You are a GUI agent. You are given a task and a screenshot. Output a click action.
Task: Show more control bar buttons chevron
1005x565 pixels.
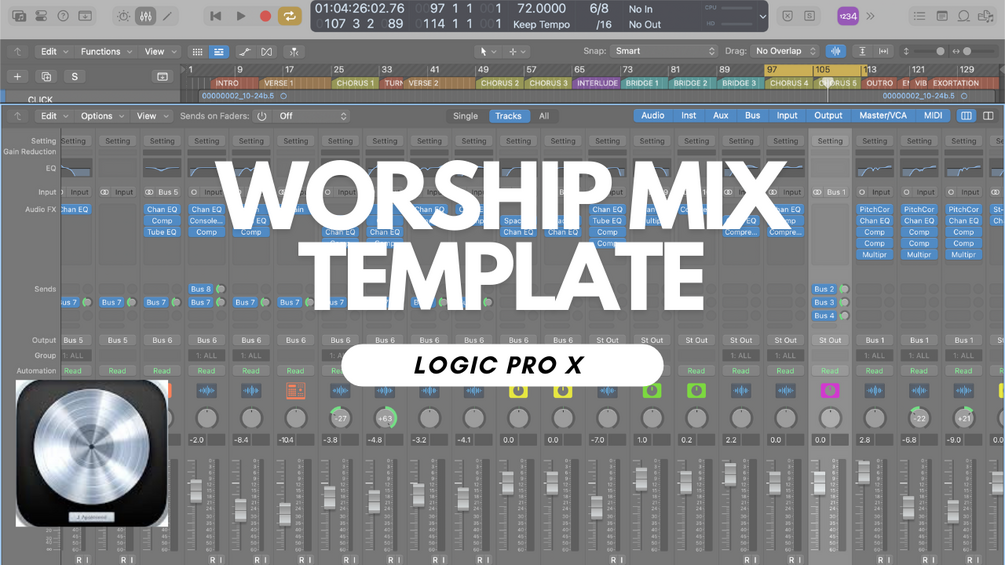pyautogui.click(x=870, y=16)
